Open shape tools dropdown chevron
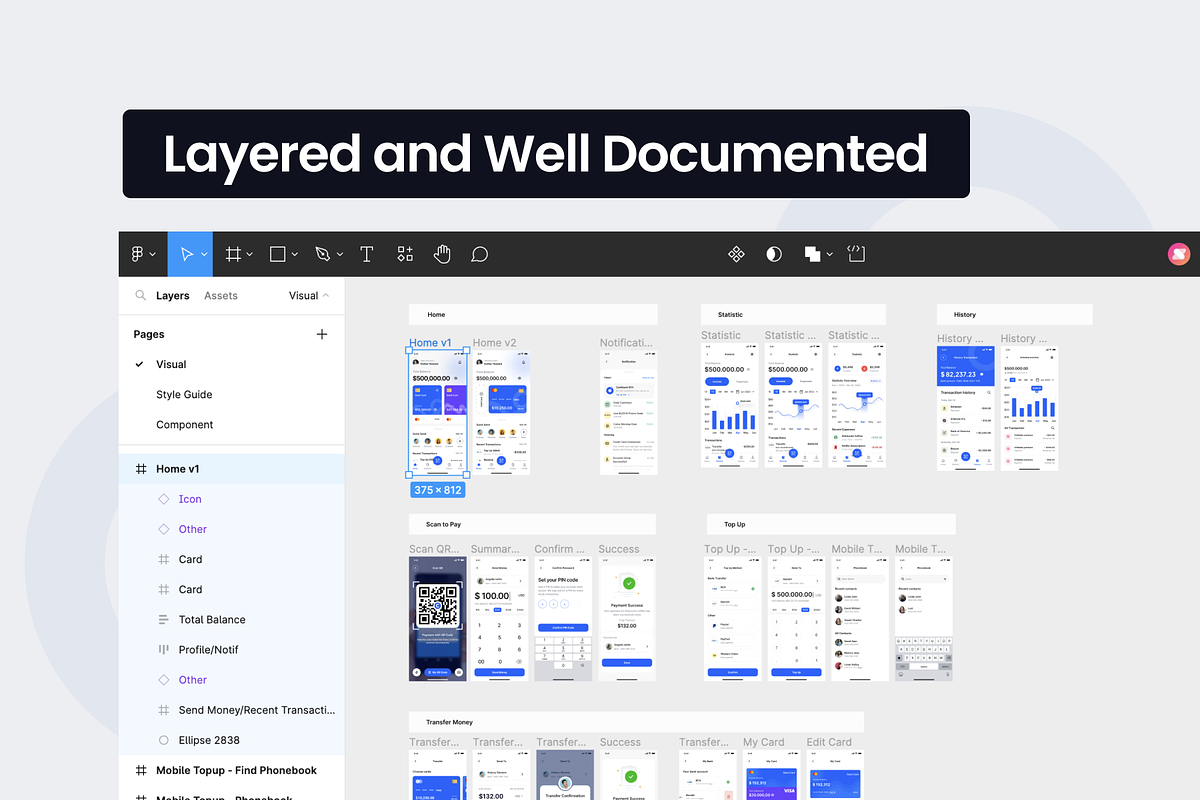This screenshot has height=800, width=1200. point(295,255)
